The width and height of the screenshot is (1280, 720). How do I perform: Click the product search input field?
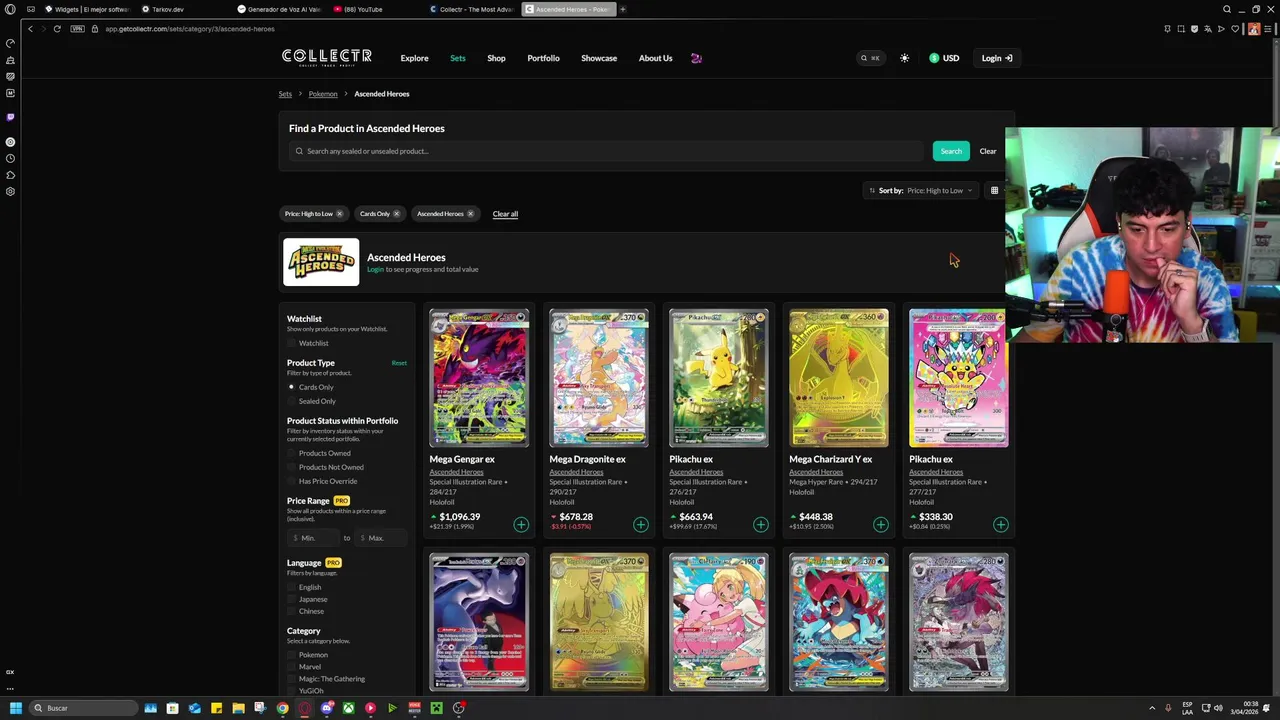pyautogui.click(x=606, y=151)
